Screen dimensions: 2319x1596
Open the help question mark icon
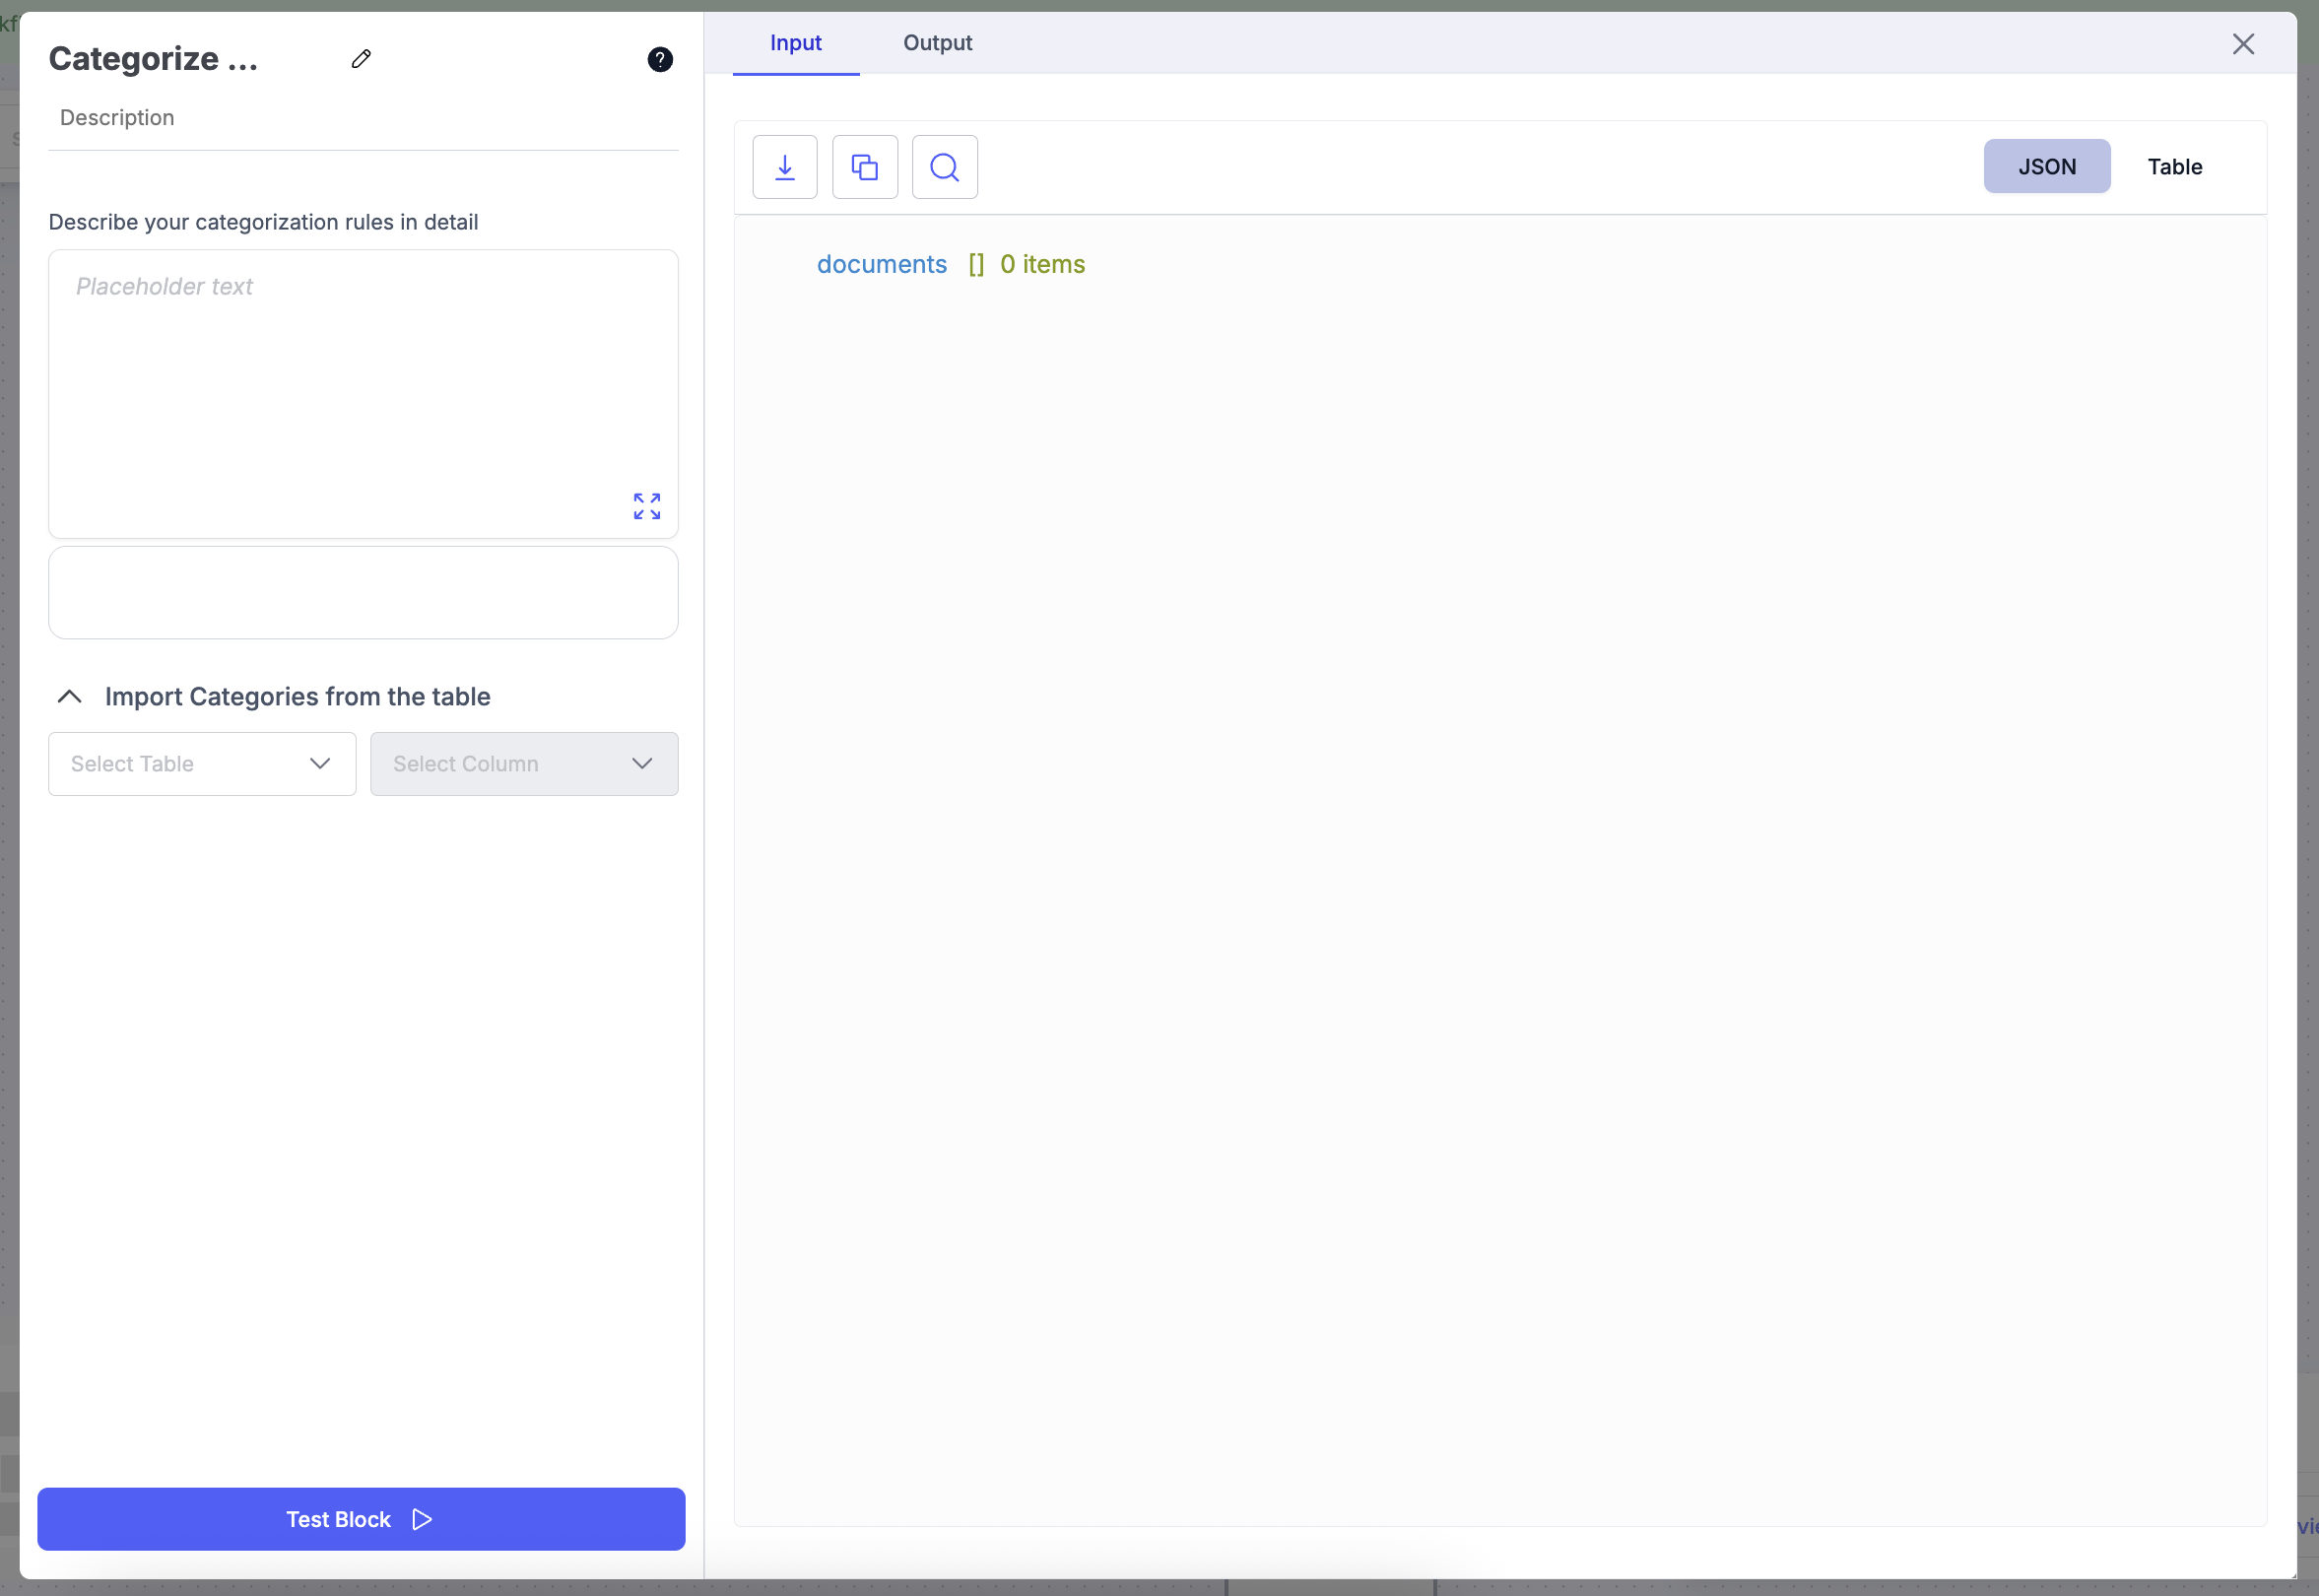[x=660, y=60]
